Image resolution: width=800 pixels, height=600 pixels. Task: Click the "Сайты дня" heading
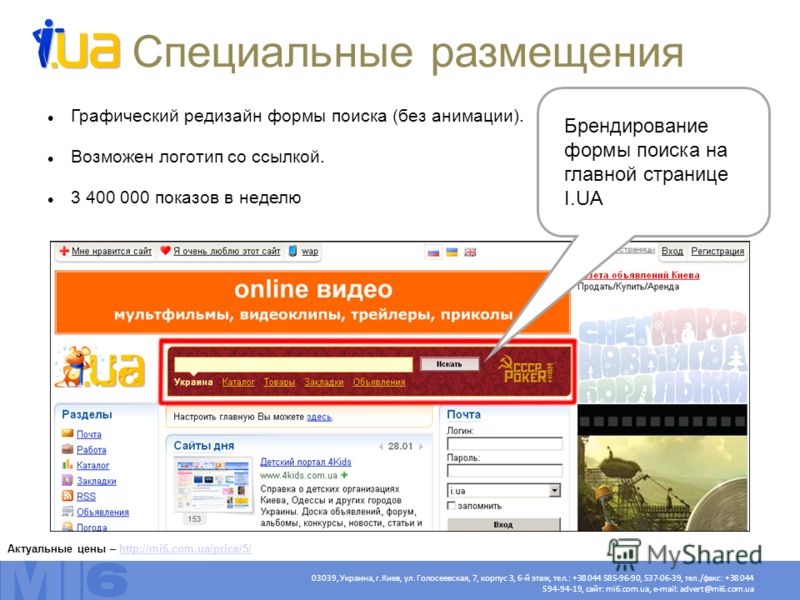204,445
